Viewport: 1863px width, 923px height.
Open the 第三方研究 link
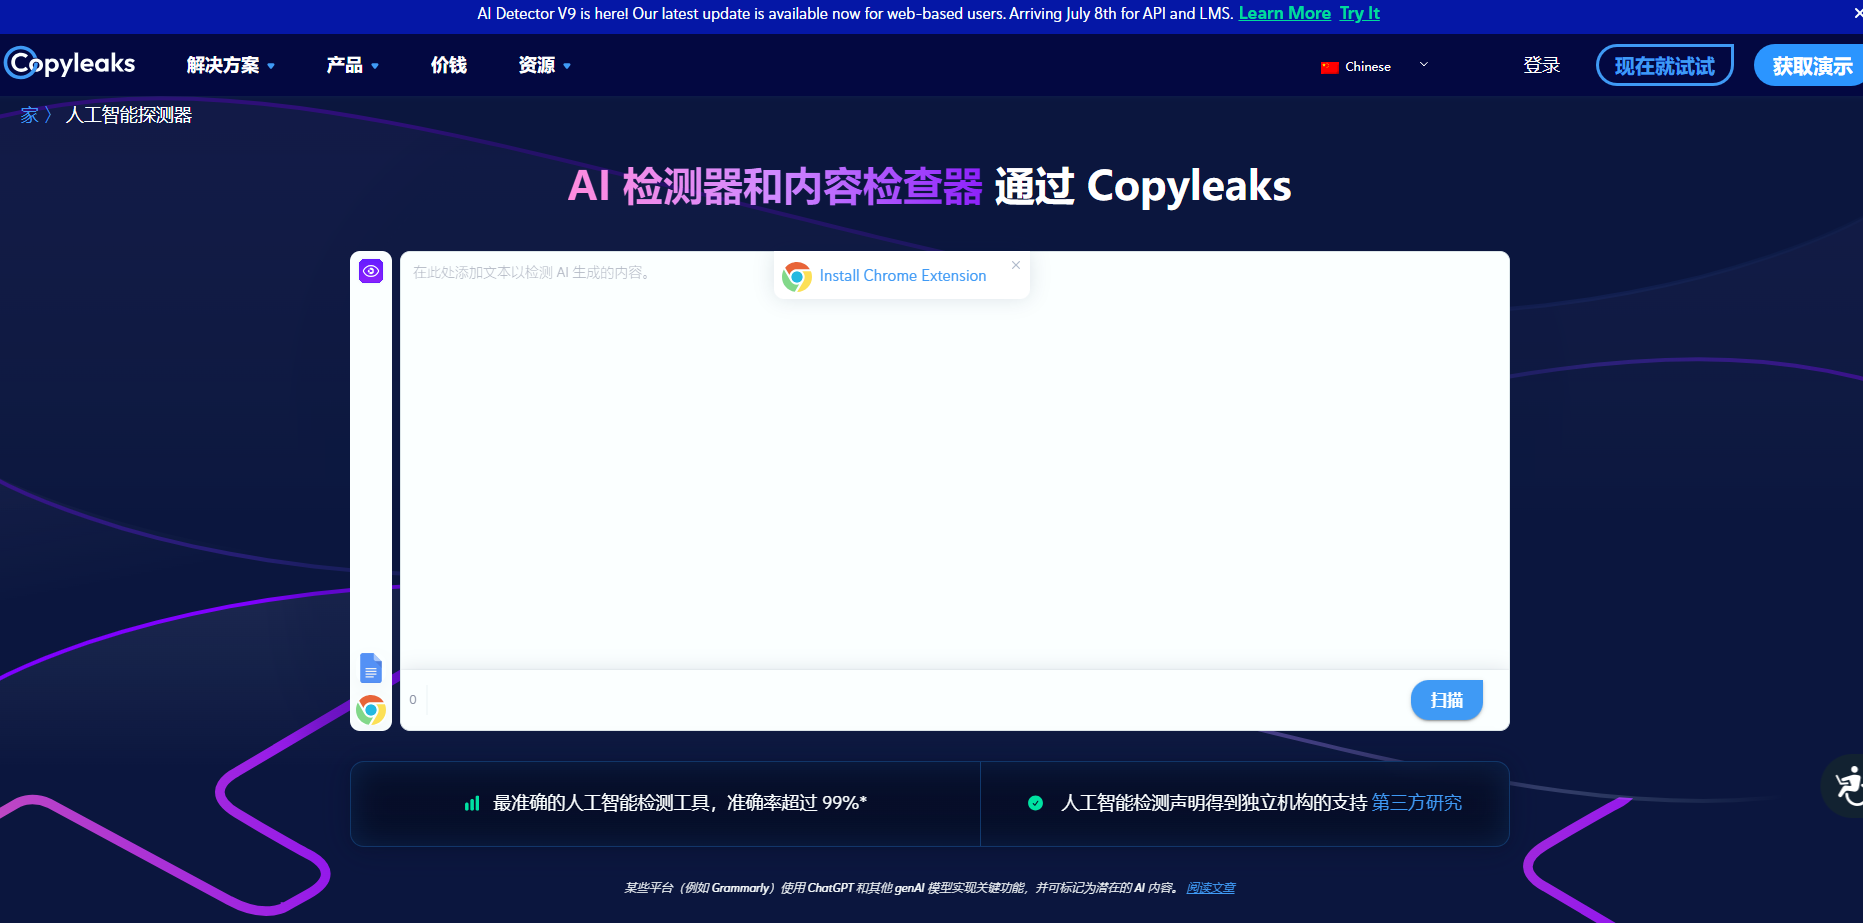click(1417, 803)
